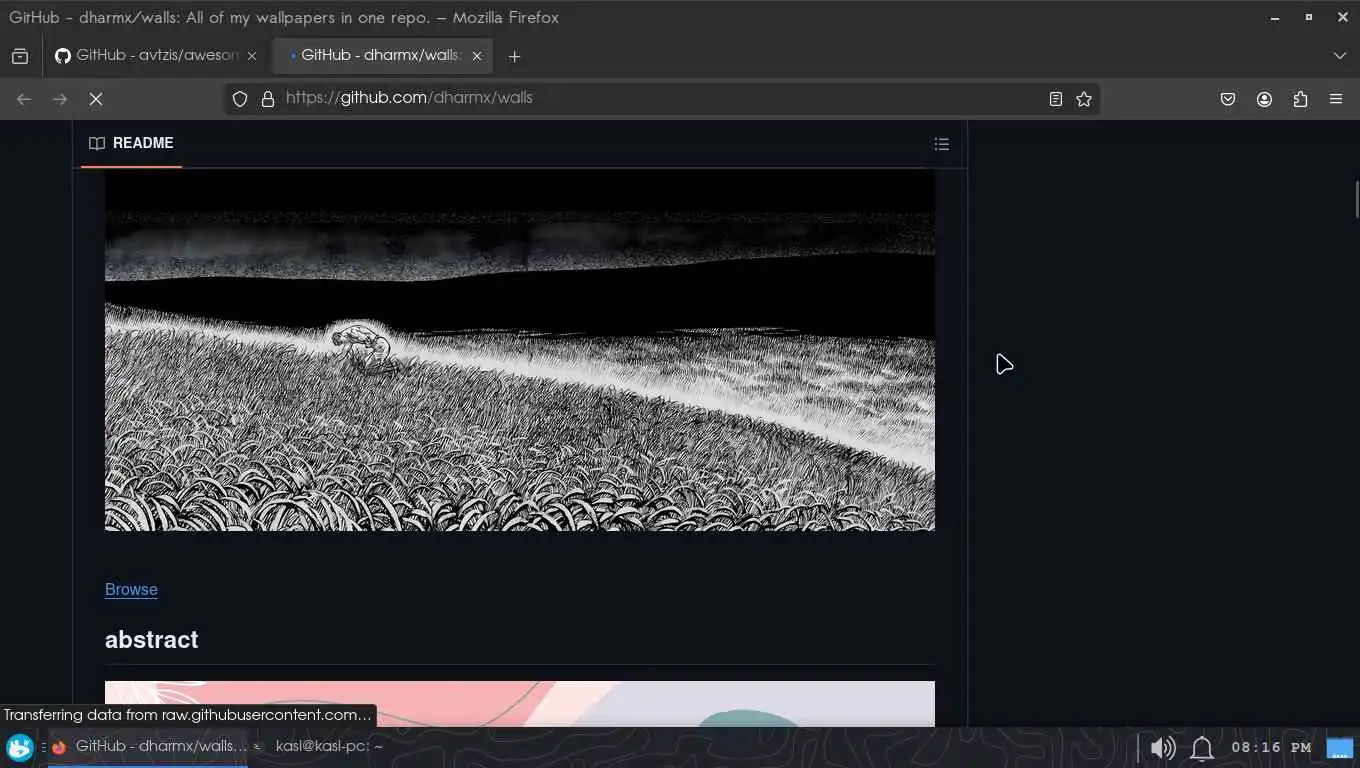Go back one page

24,99
